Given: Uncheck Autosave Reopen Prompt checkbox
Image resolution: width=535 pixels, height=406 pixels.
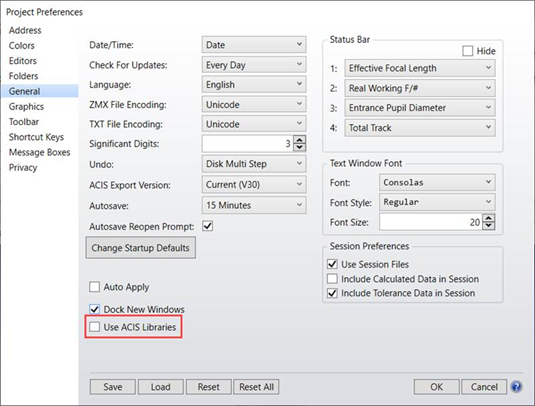Looking at the screenshot, I should click(x=207, y=226).
